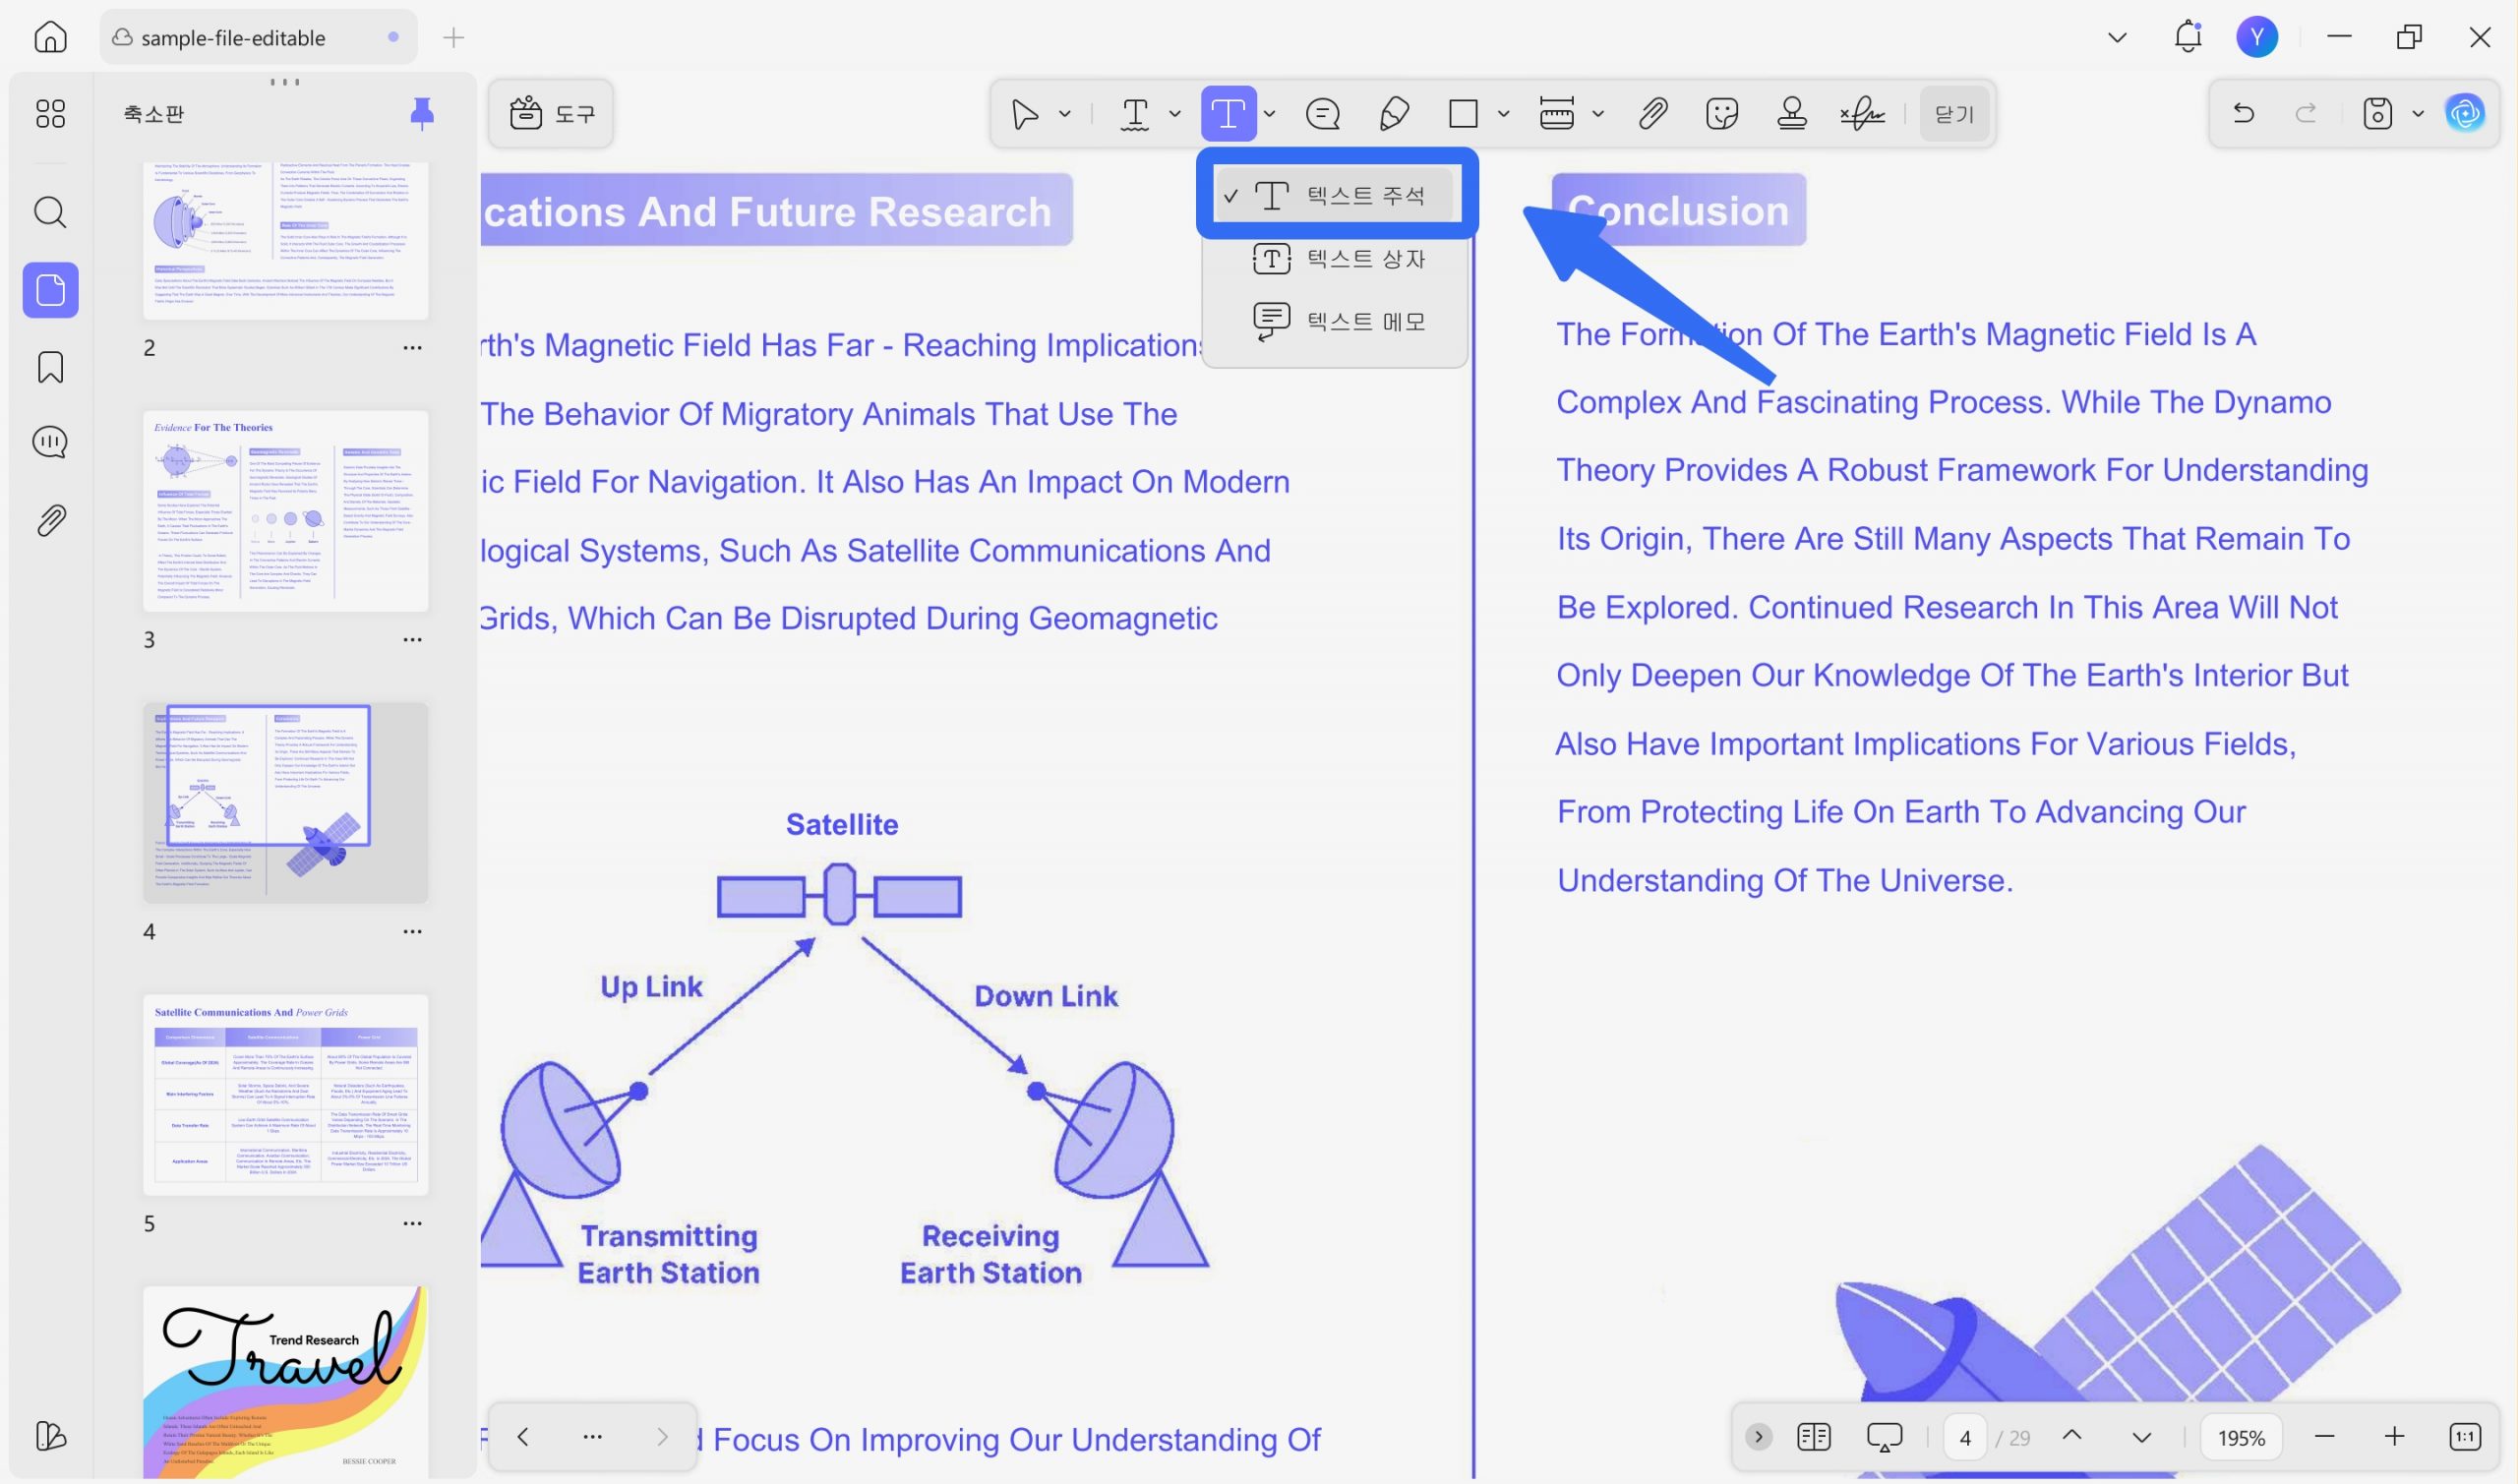Redo the last action
Viewport: 2518px width, 1484px height.
pyautogui.click(x=2305, y=113)
